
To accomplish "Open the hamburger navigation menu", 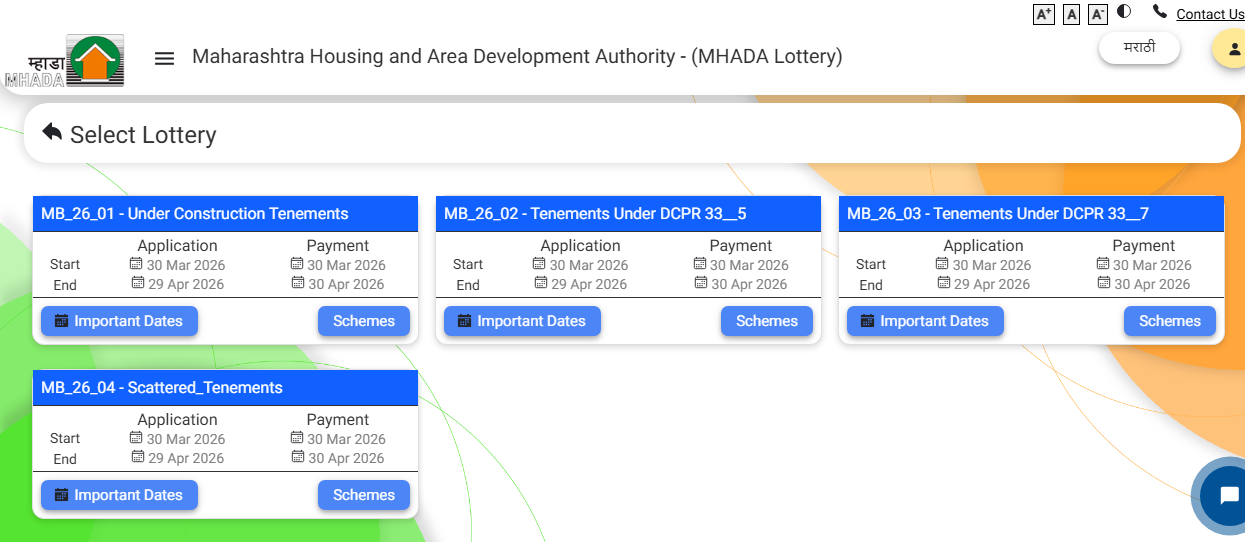I will coord(164,58).
